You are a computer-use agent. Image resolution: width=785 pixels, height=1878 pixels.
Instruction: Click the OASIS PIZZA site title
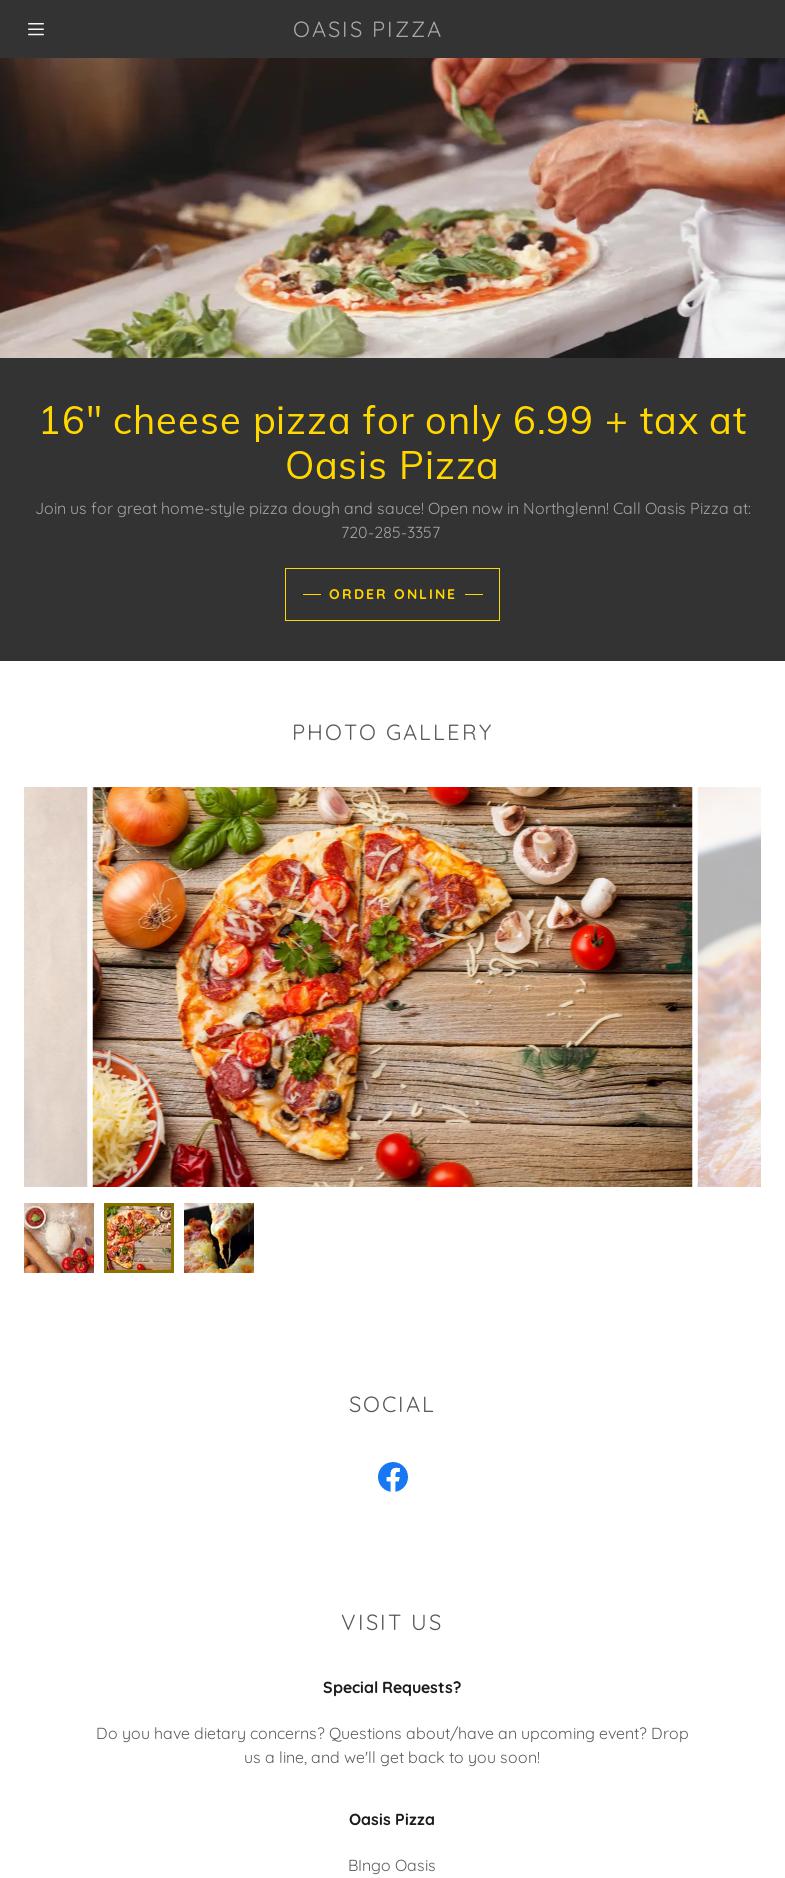(367, 29)
